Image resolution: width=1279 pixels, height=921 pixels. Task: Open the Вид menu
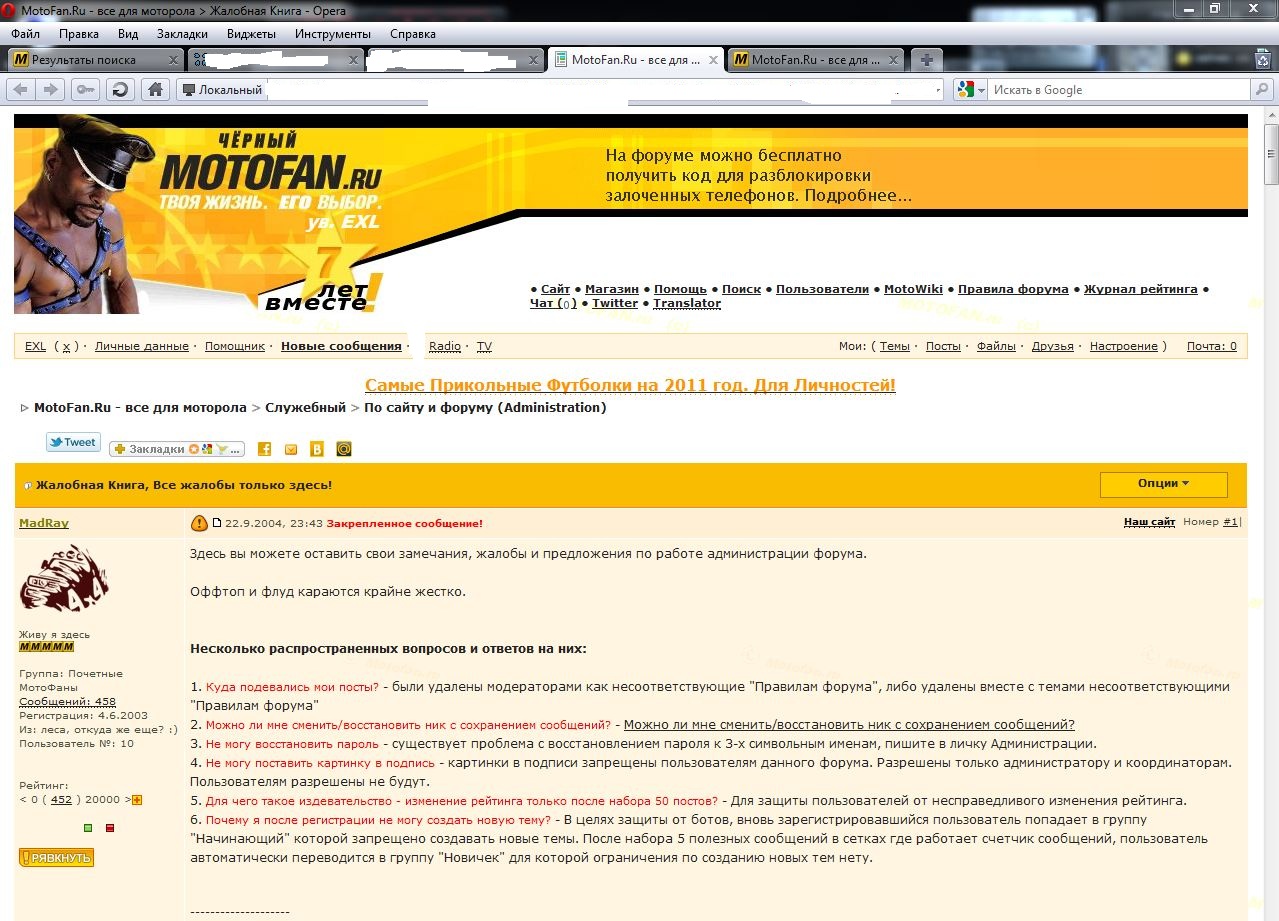coord(128,33)
